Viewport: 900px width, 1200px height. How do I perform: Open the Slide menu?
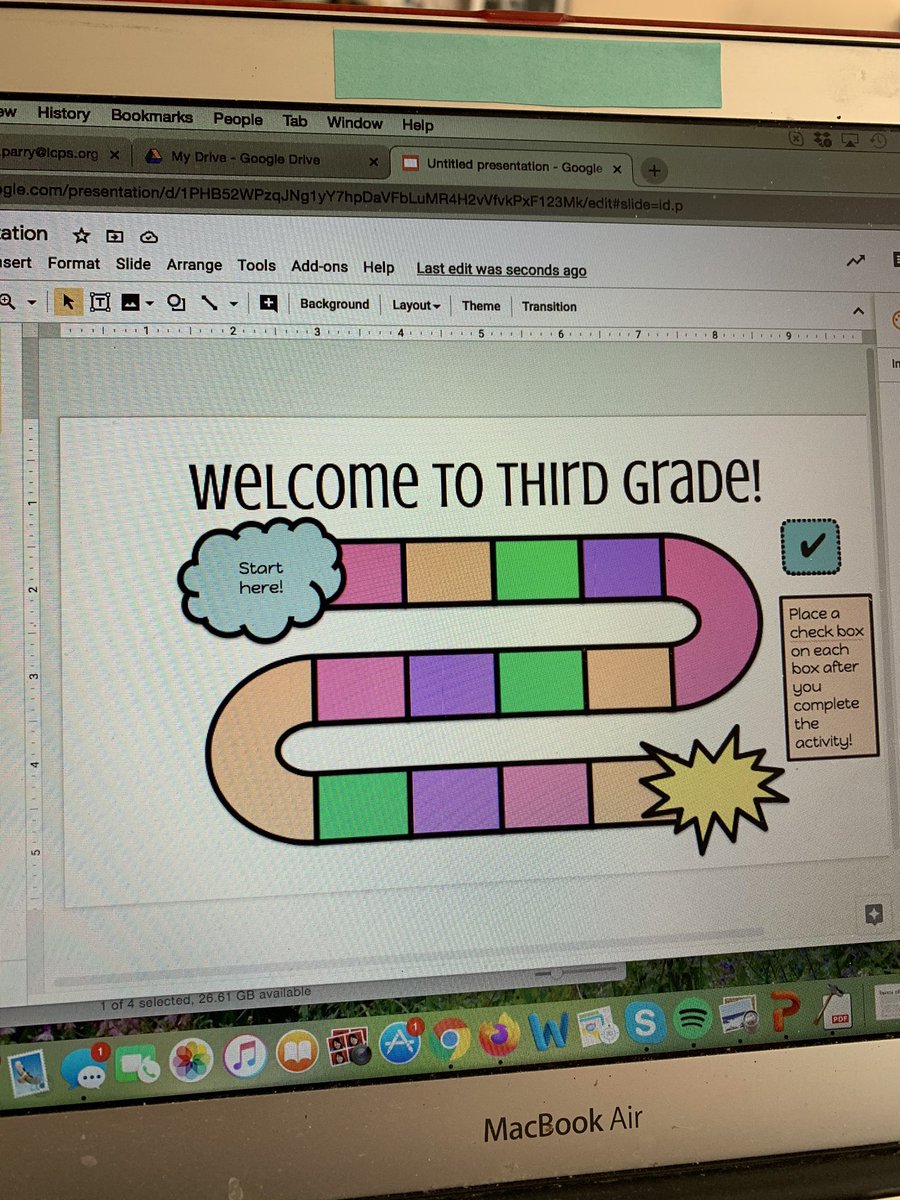coord(133,264)
